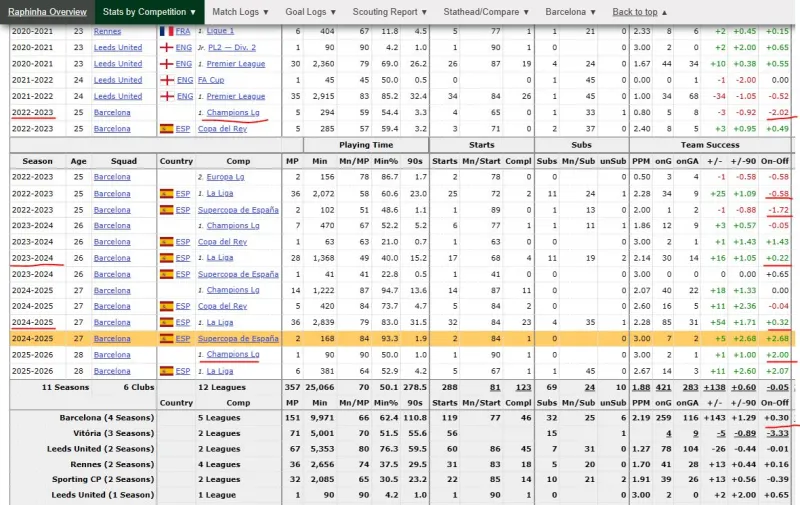Click Spain flag in highlighted Supercopa de España row
This screenshot has height=505, width=800.
point(166,339)
